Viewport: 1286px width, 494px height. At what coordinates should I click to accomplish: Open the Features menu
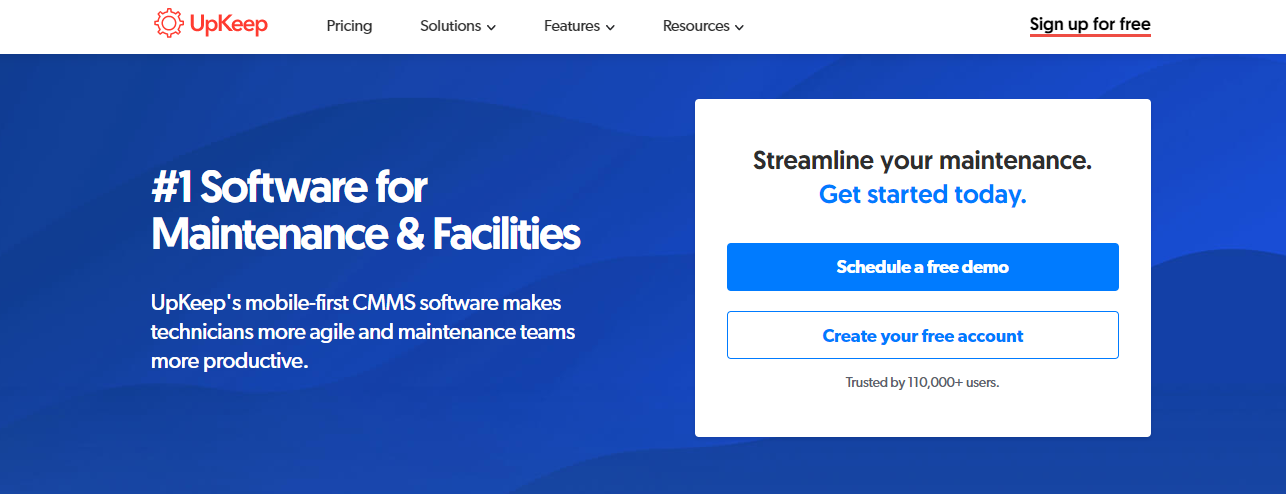[x=579, y=26]
